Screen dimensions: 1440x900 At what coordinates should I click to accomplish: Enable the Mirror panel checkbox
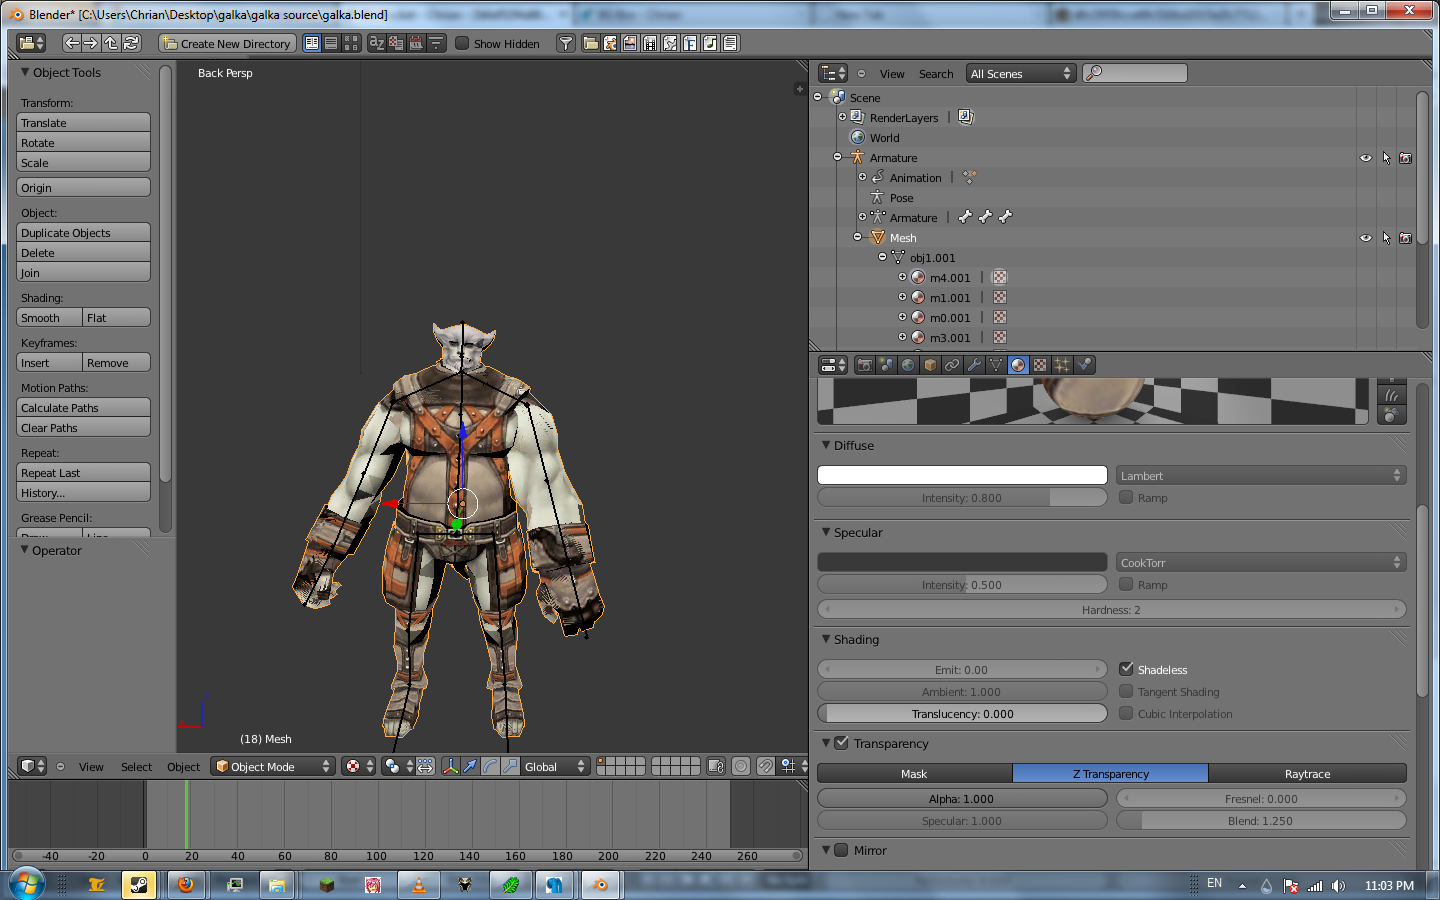click(x=841, y=850)
